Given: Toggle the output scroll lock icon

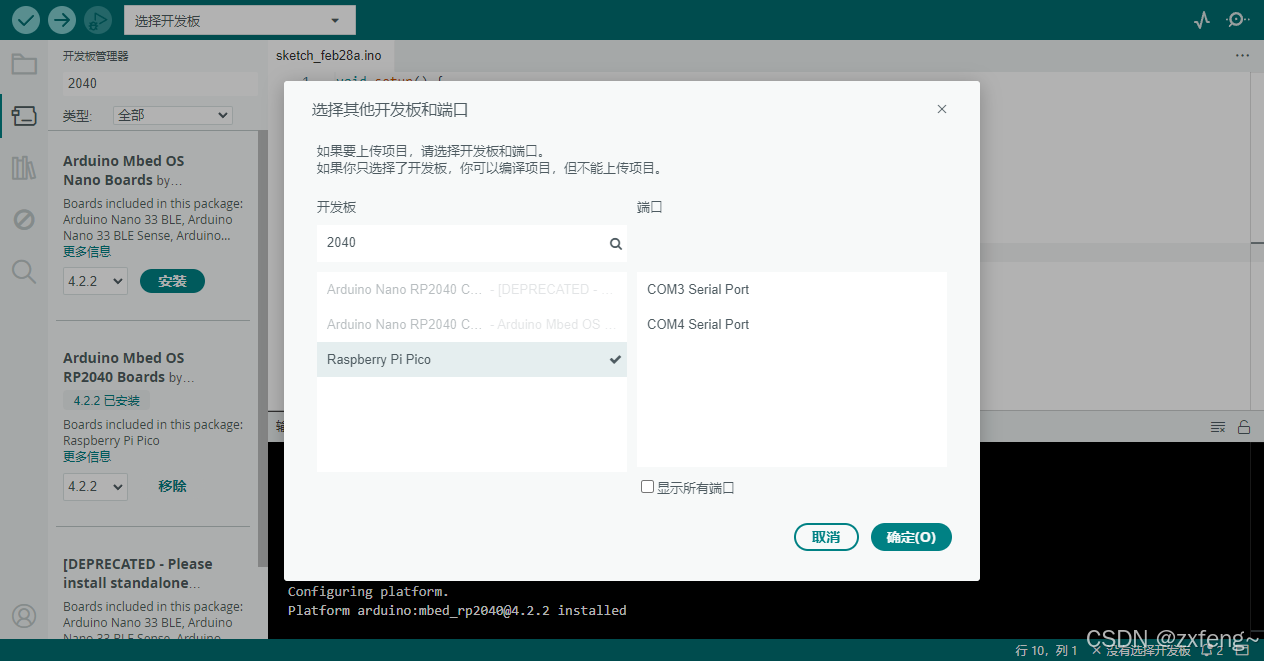Looking at the screenshot, I should tap(1244, 427).
